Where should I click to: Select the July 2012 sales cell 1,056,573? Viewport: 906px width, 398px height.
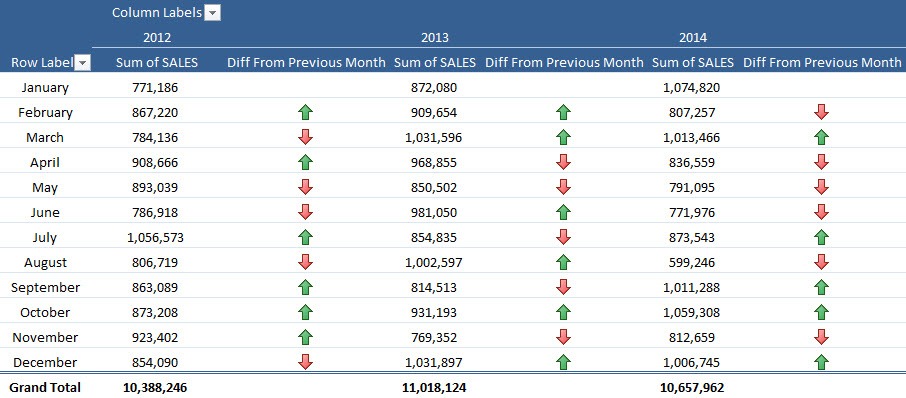pyautogui.click(x=155, y=237)
